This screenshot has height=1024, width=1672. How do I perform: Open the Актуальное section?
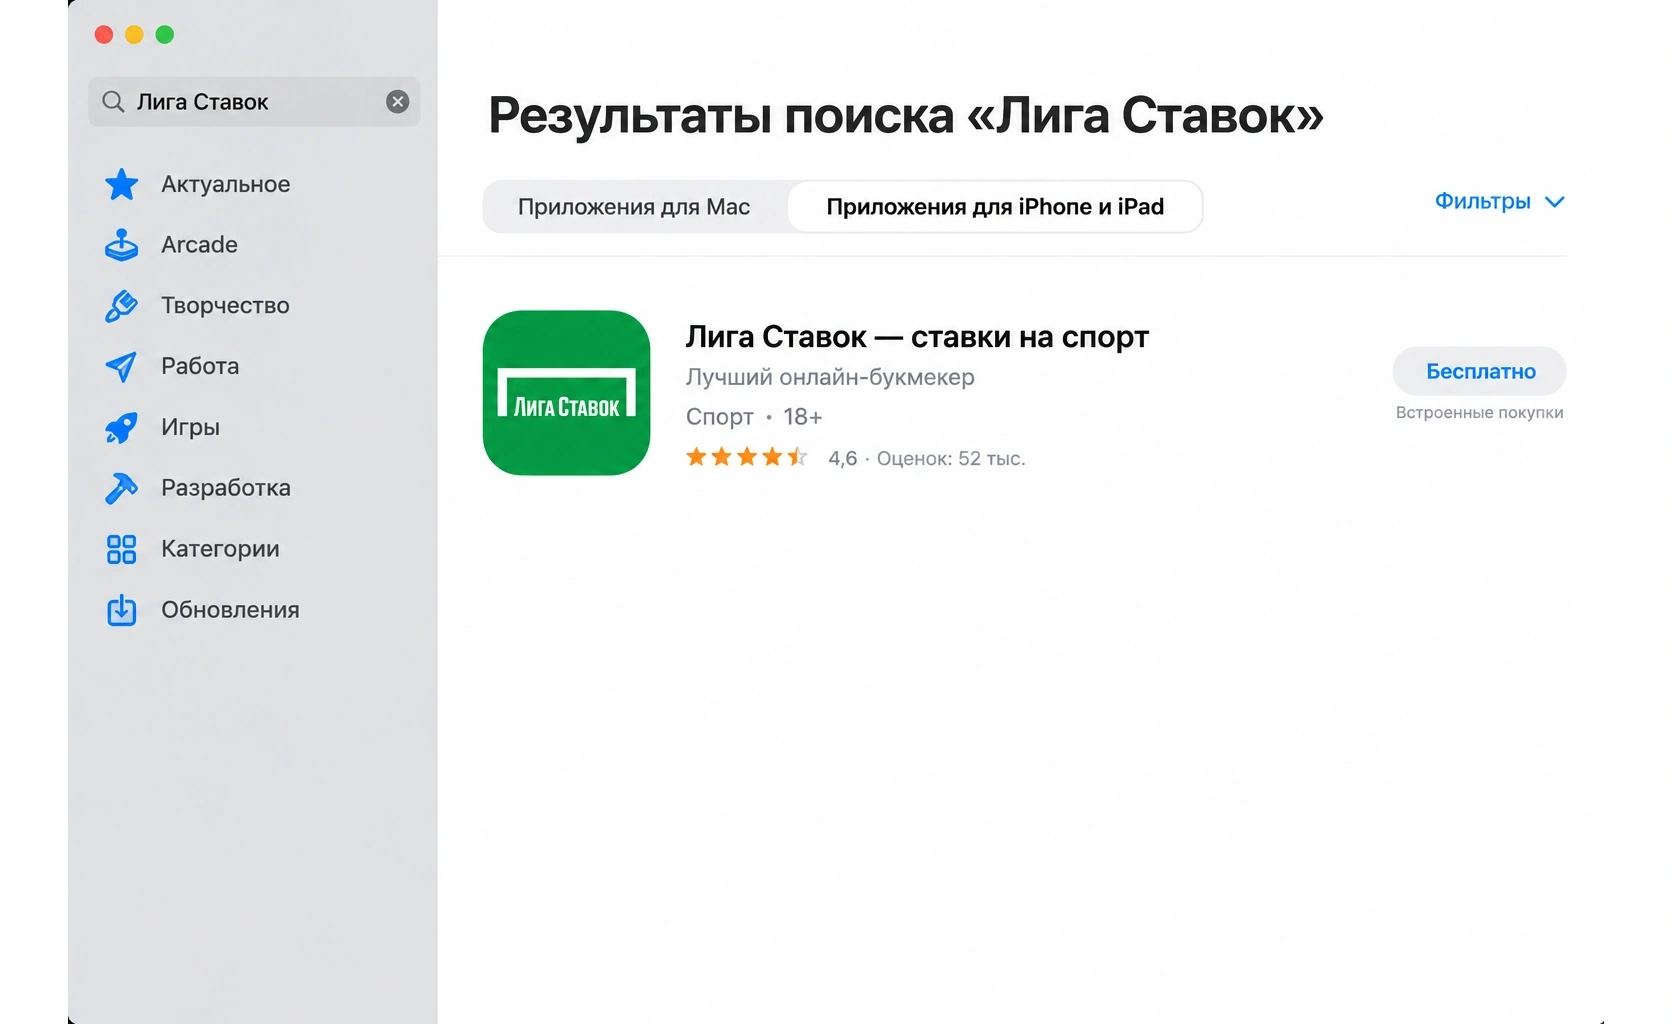(226, 184)
